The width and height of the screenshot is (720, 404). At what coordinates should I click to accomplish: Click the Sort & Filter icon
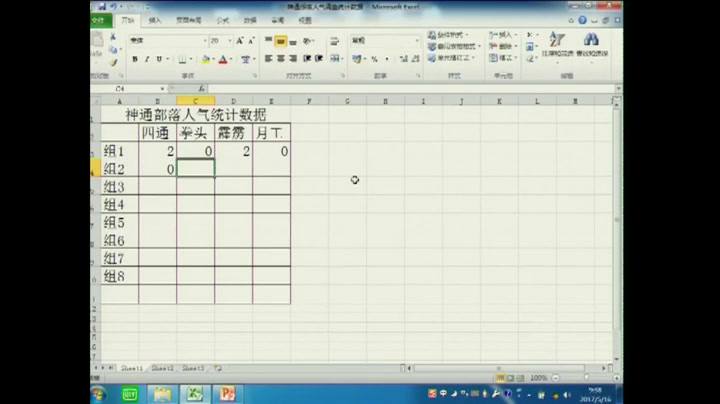click(557, 43)
